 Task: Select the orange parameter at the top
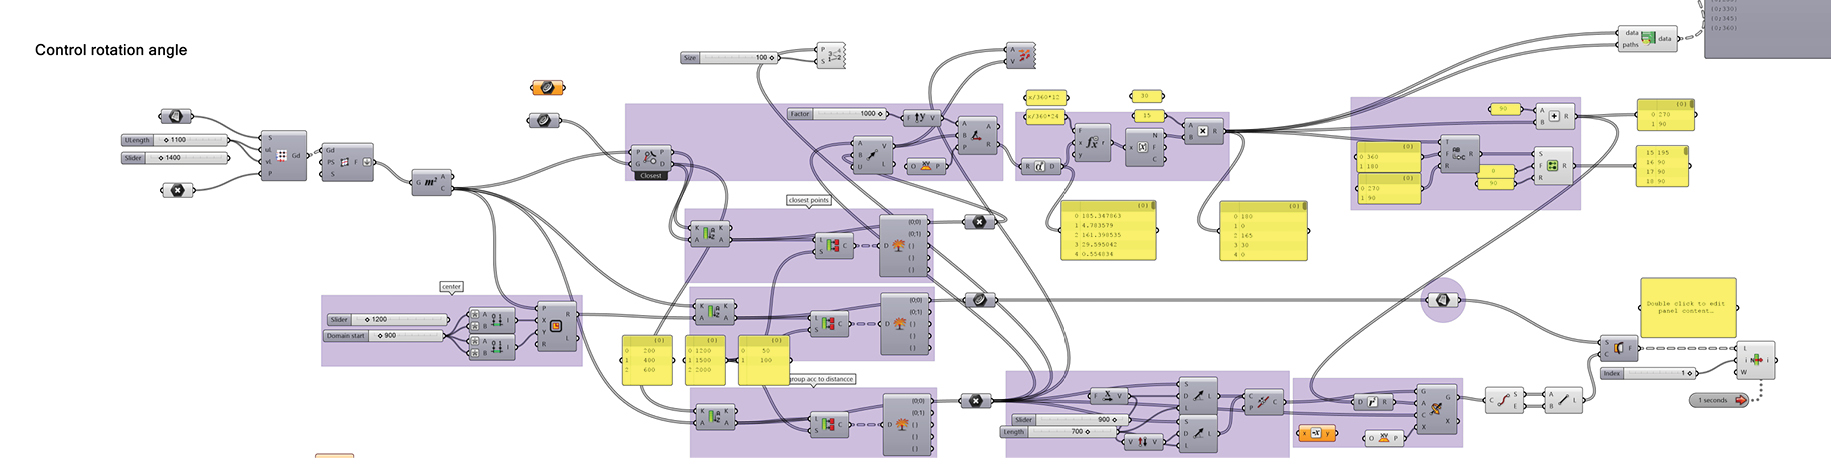click(x=548, y=88)
